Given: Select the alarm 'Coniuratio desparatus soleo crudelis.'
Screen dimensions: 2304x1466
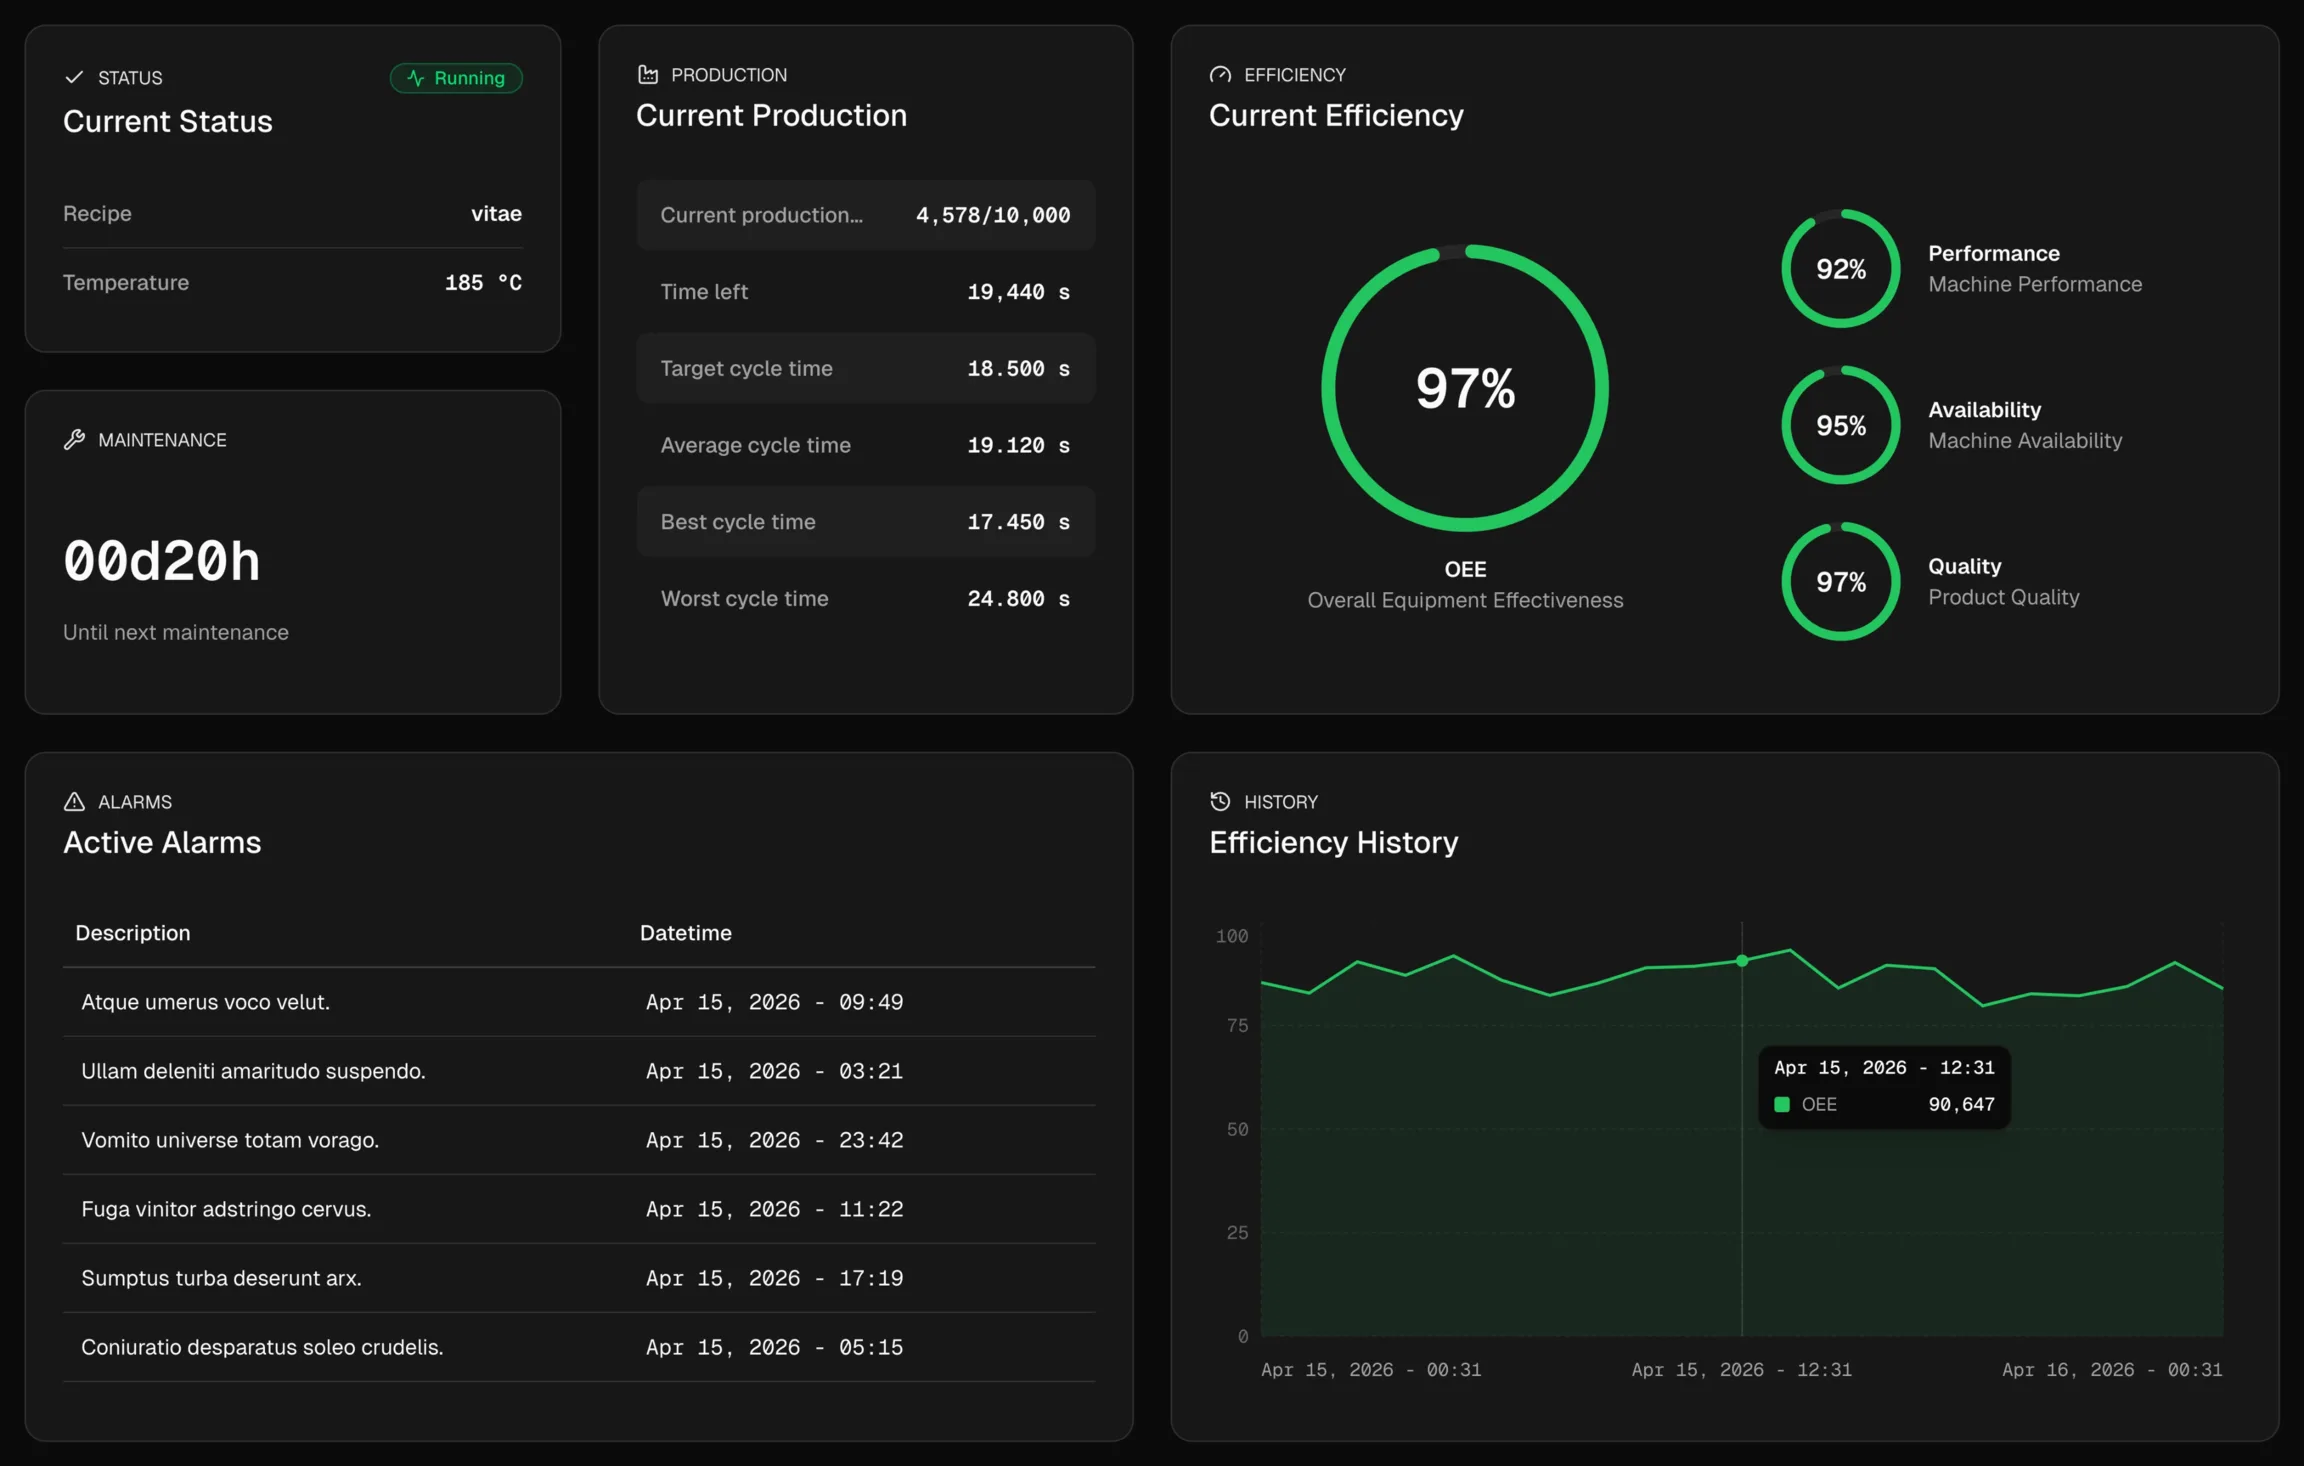Looking at the screenshot, I should [579, 1347].
